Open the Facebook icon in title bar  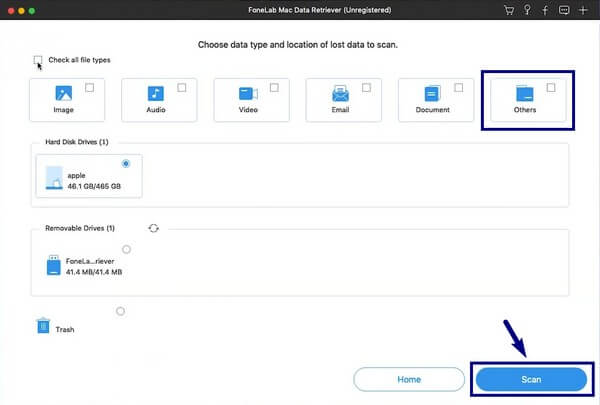tap(545, 10)
